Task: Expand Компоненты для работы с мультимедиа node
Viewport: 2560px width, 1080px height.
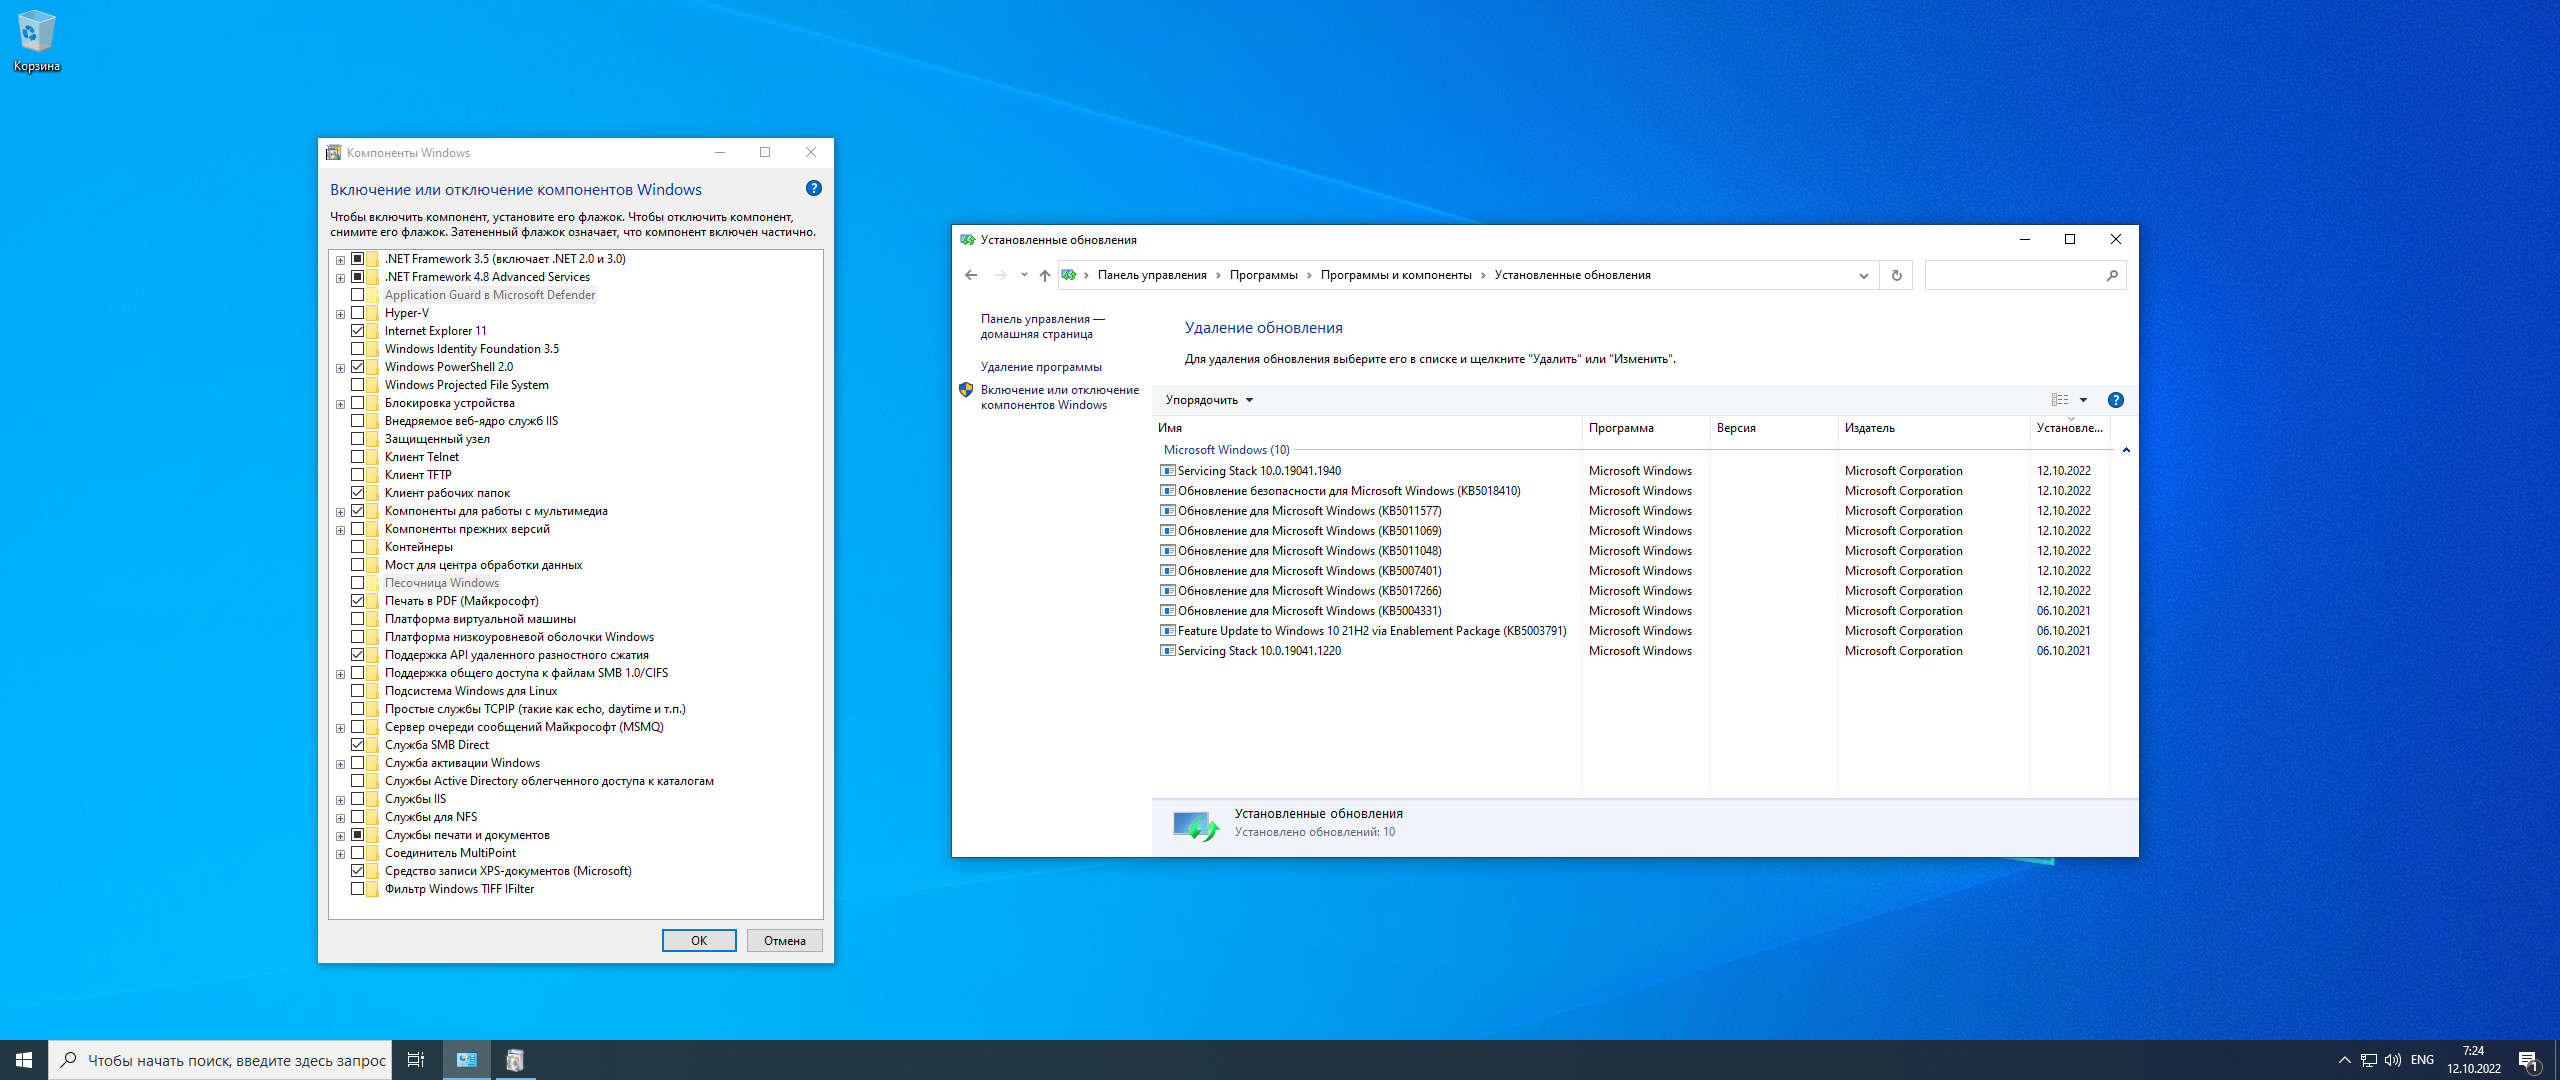Action: click(x=340, y=512)
